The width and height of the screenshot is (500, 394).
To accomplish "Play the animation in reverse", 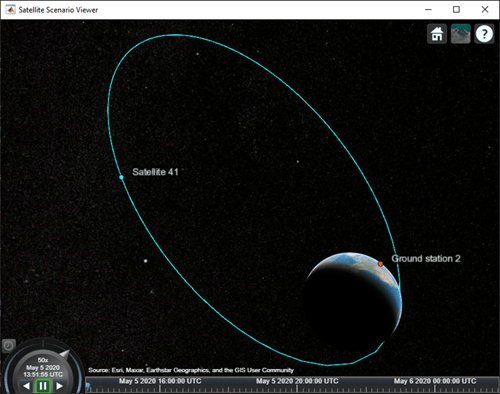I will coord(26,386).
